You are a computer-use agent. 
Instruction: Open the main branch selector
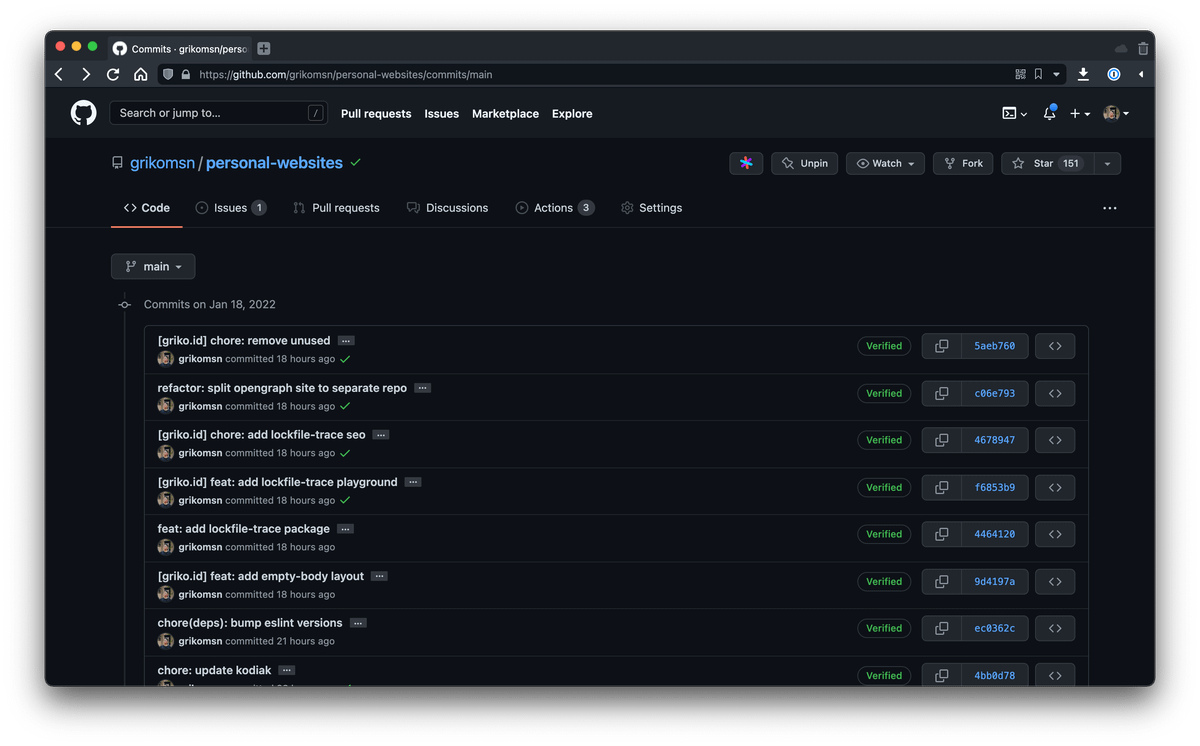(153, 267)
